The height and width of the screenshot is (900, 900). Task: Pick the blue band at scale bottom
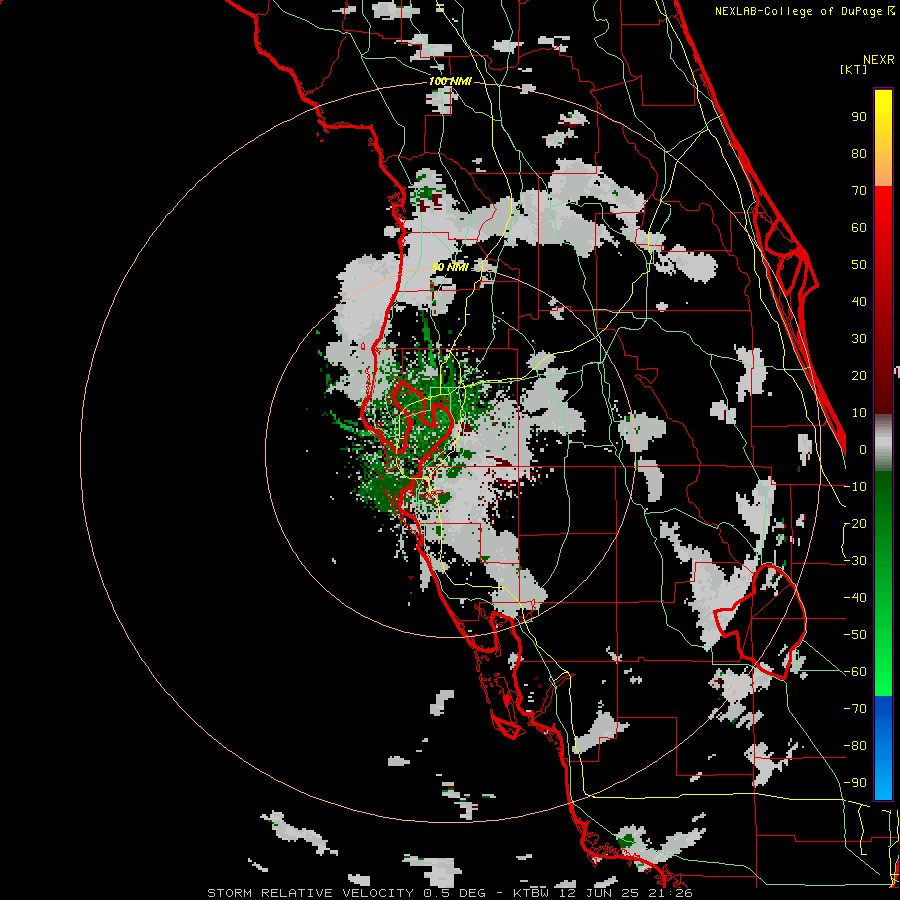[x=883, y=747]
